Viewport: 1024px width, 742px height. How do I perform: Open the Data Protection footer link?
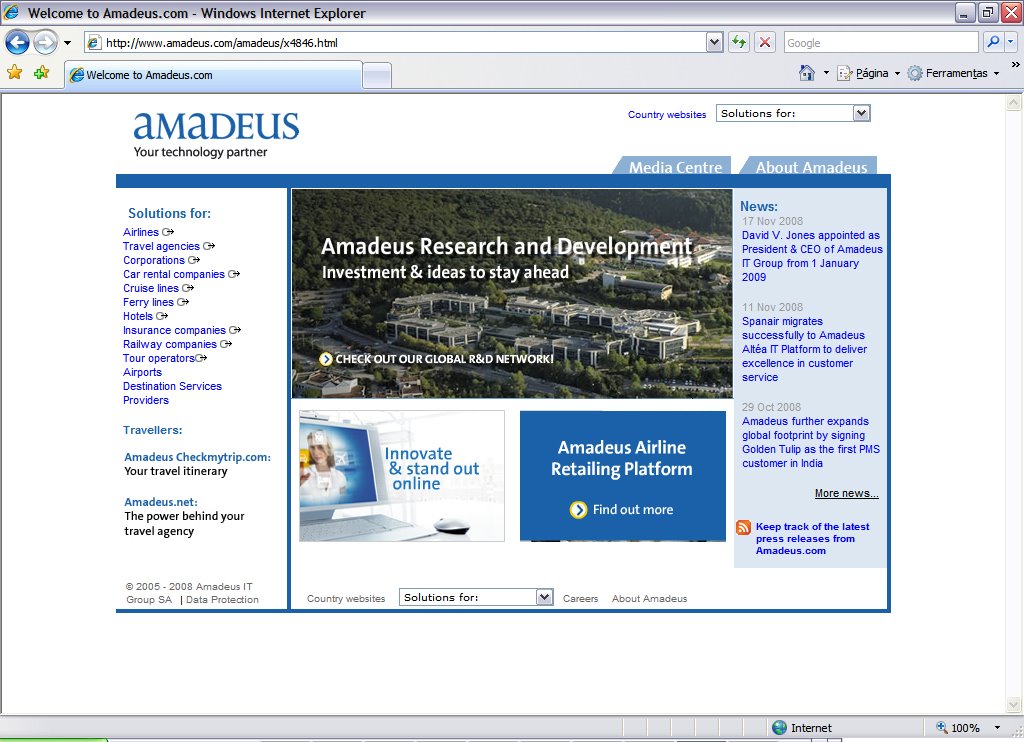(222, 600)
